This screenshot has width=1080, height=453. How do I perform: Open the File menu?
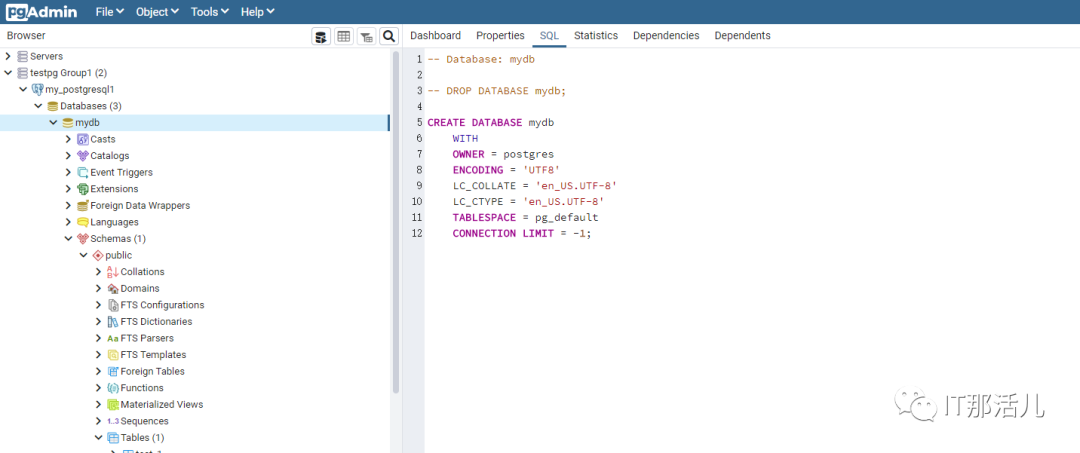tap(110, 12)
